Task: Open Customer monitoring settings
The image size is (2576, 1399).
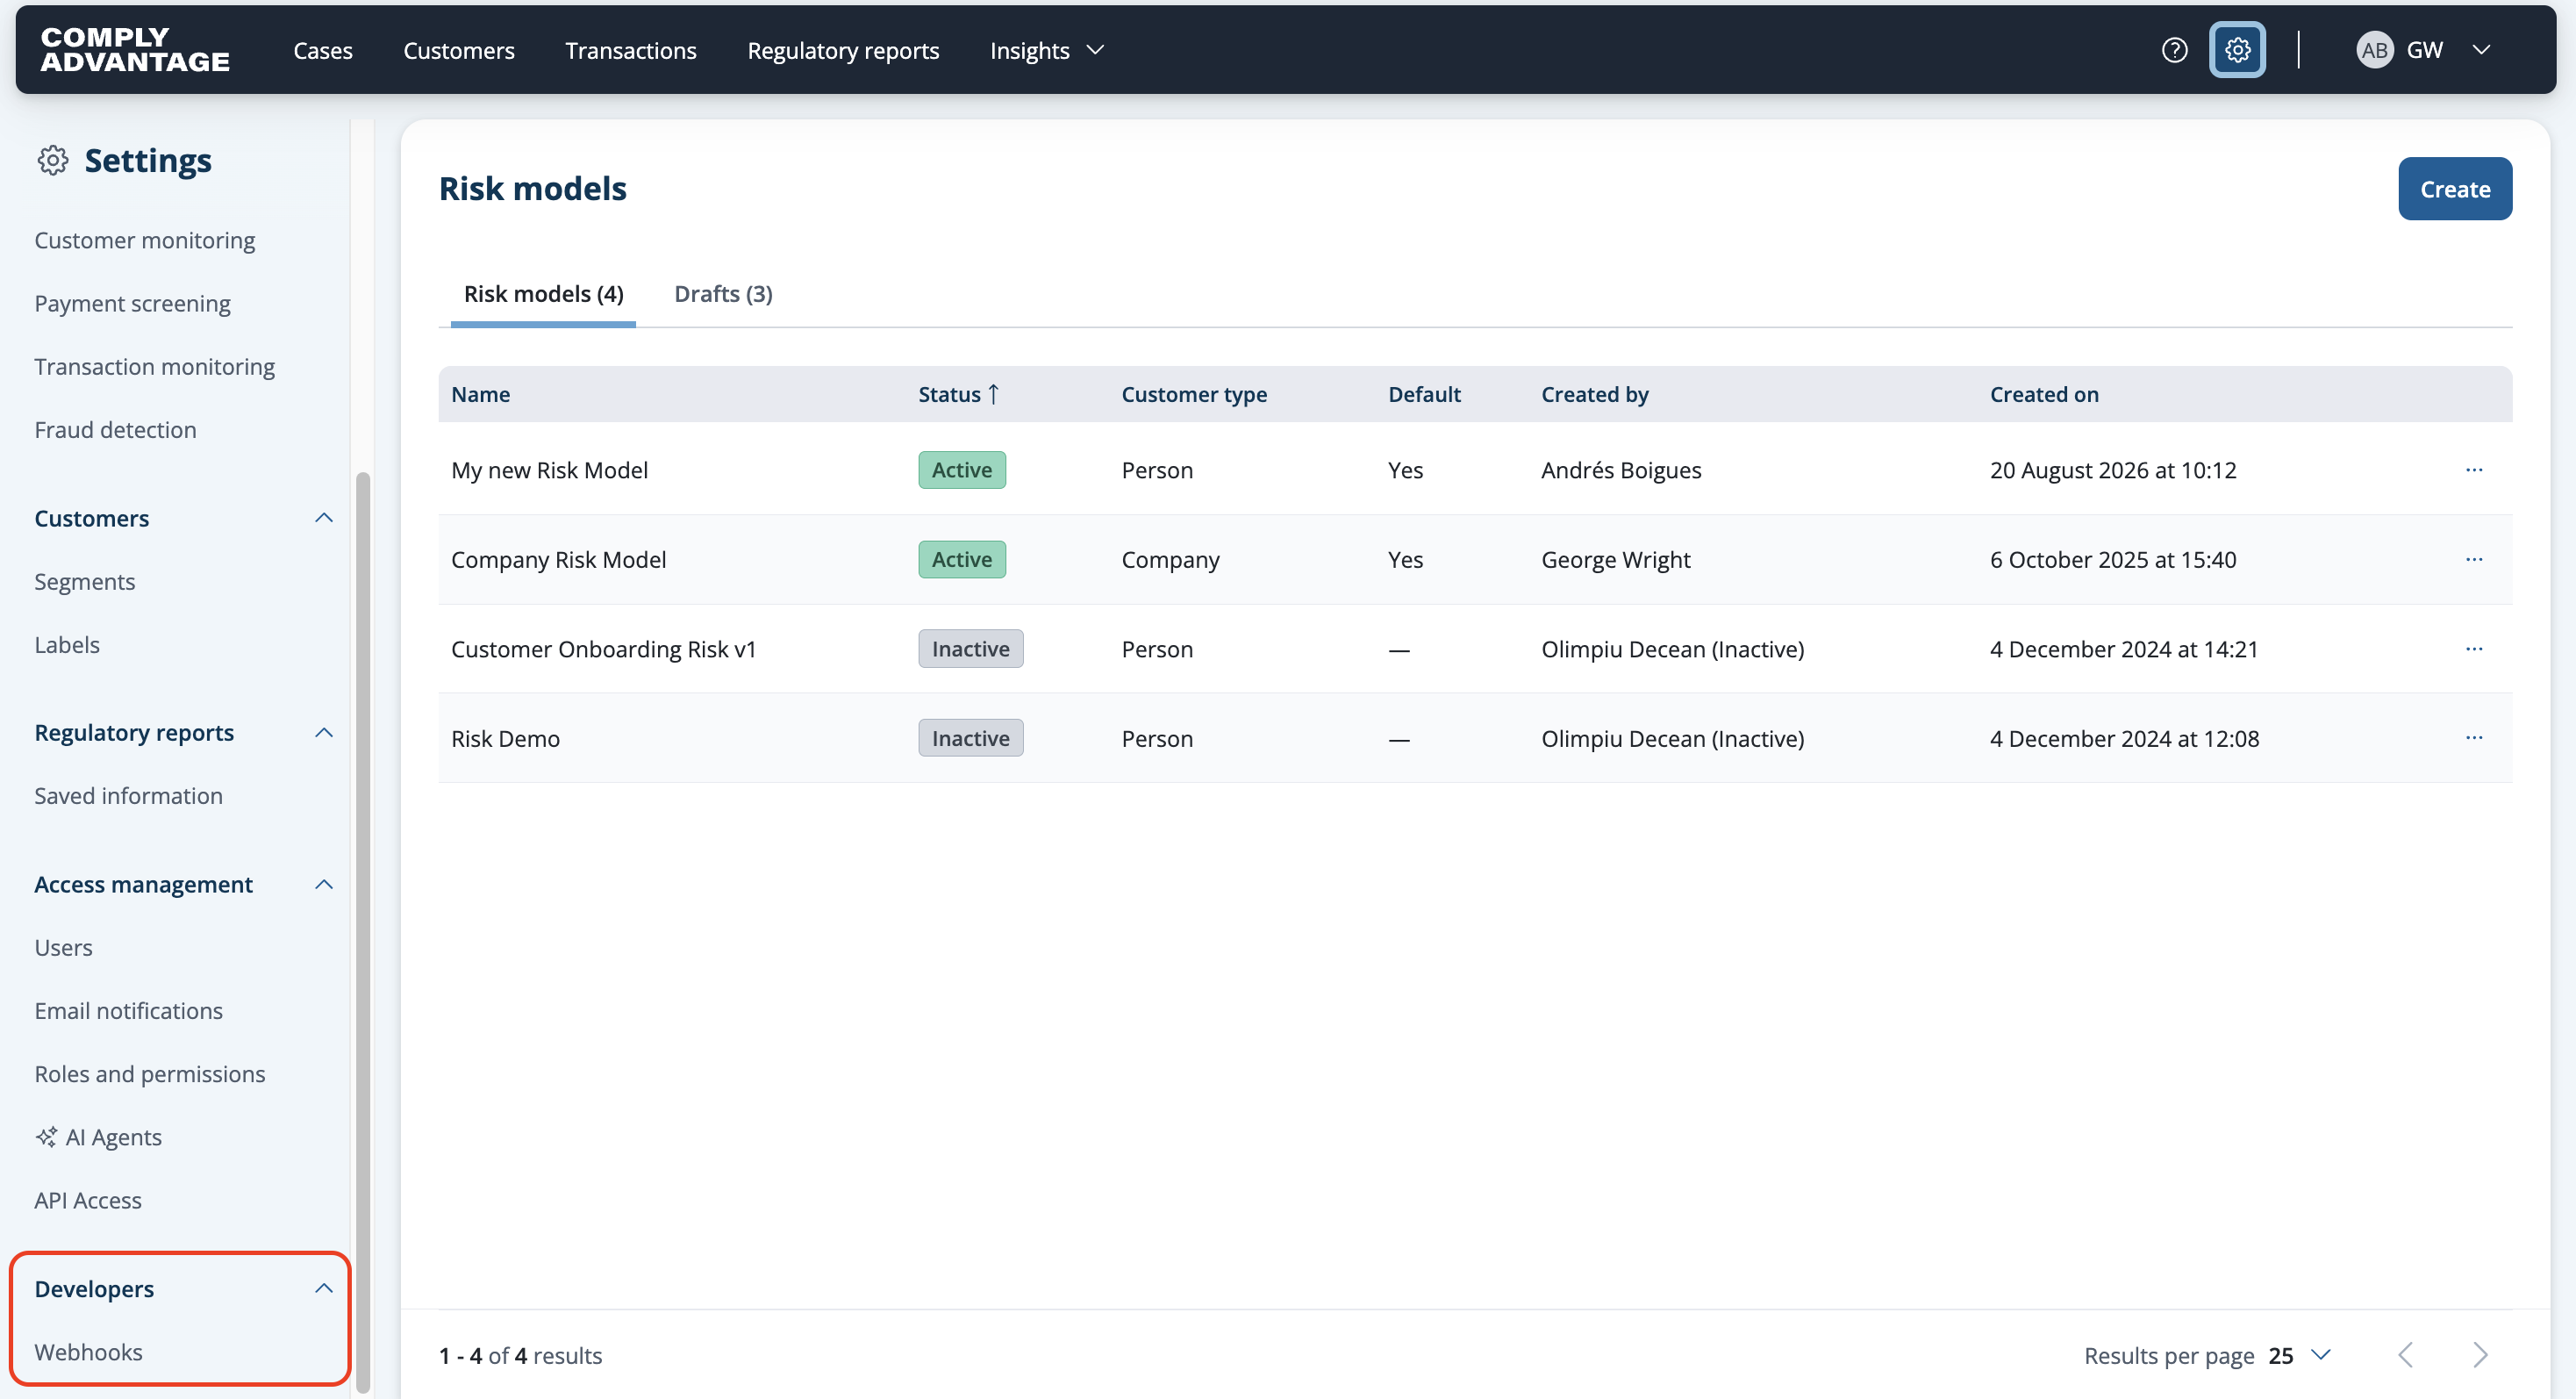Action: click(145, 240)
